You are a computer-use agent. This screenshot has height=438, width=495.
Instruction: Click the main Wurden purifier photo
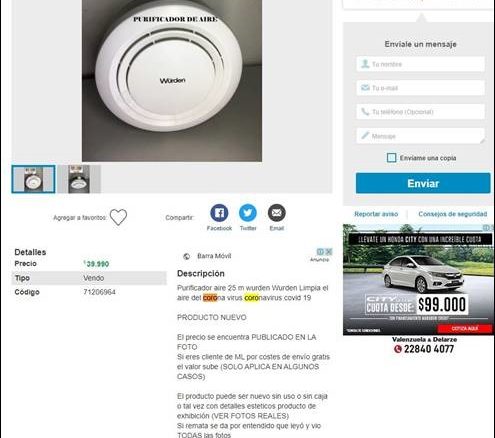pyautogui.click(x=172, y=81)
